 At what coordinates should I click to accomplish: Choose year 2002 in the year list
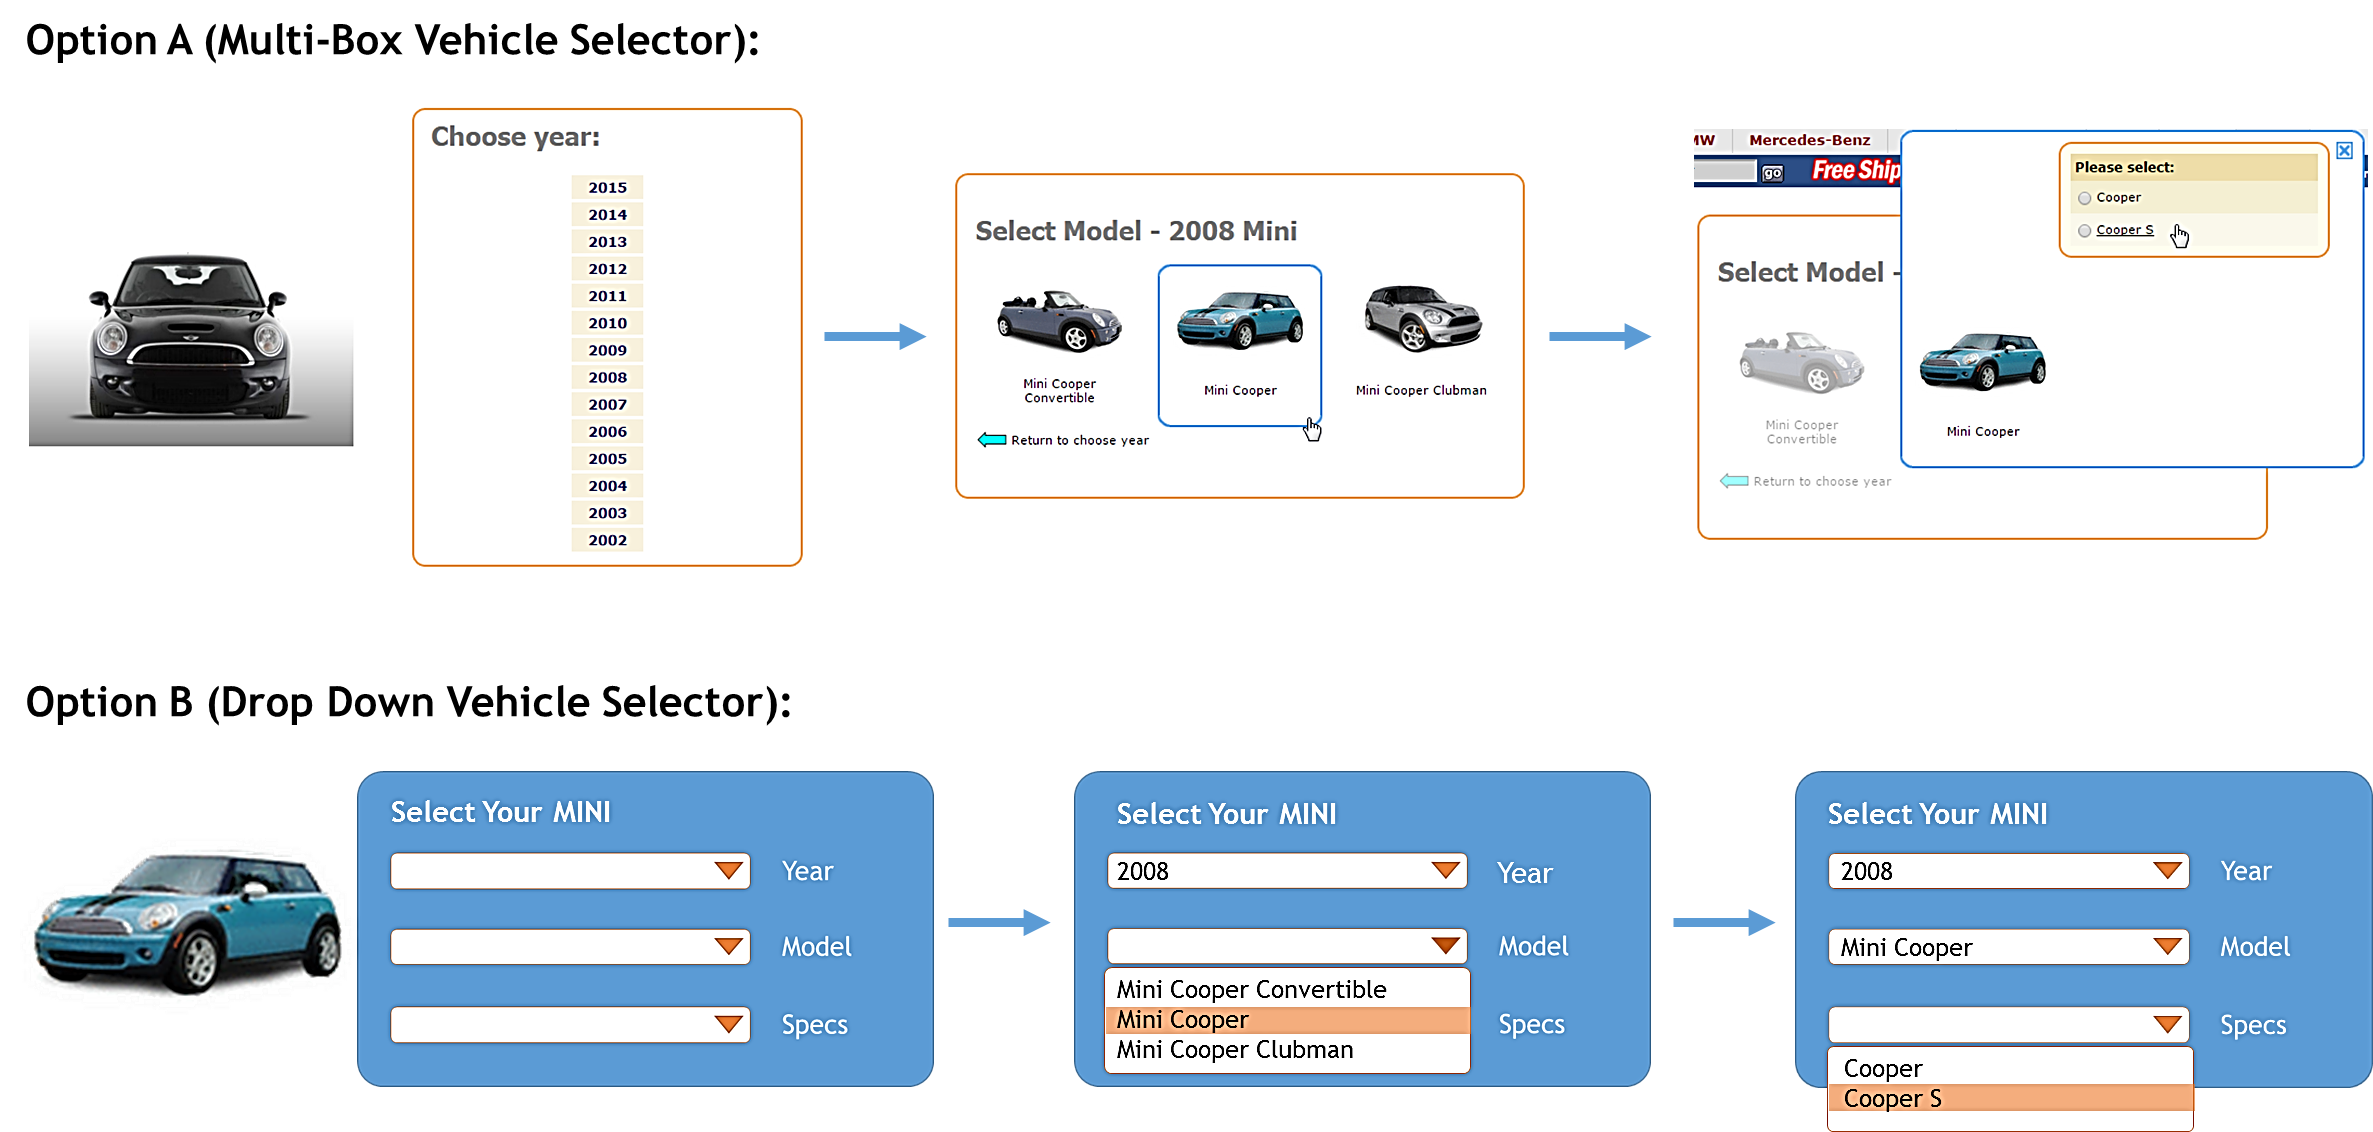(607, 539)
